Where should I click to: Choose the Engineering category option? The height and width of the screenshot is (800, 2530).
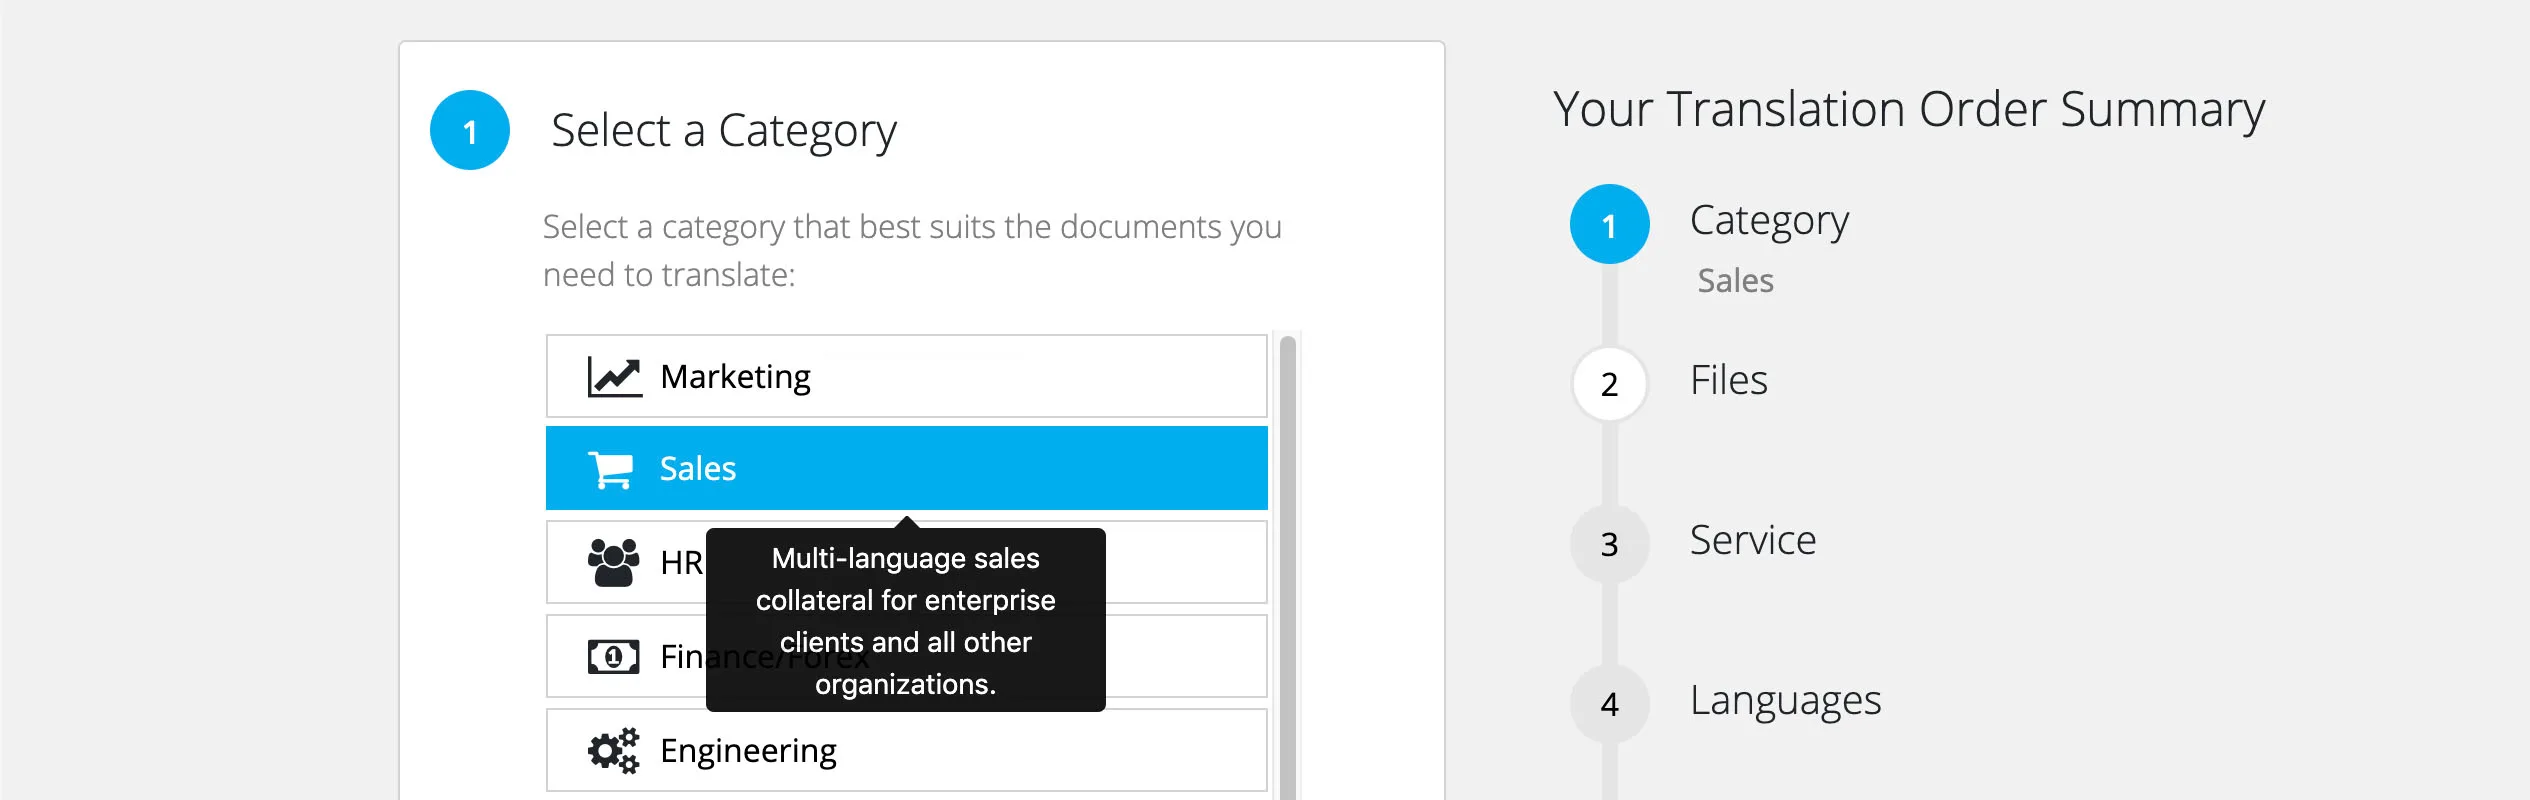[906, 751]
